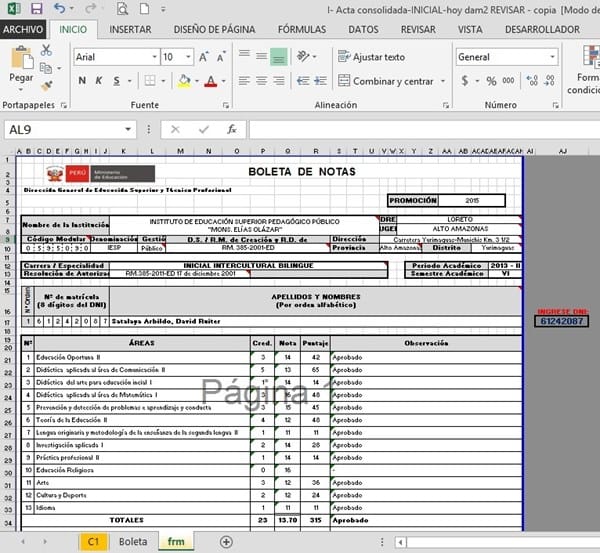Click Combinar y centrar button

pos(386,81)
